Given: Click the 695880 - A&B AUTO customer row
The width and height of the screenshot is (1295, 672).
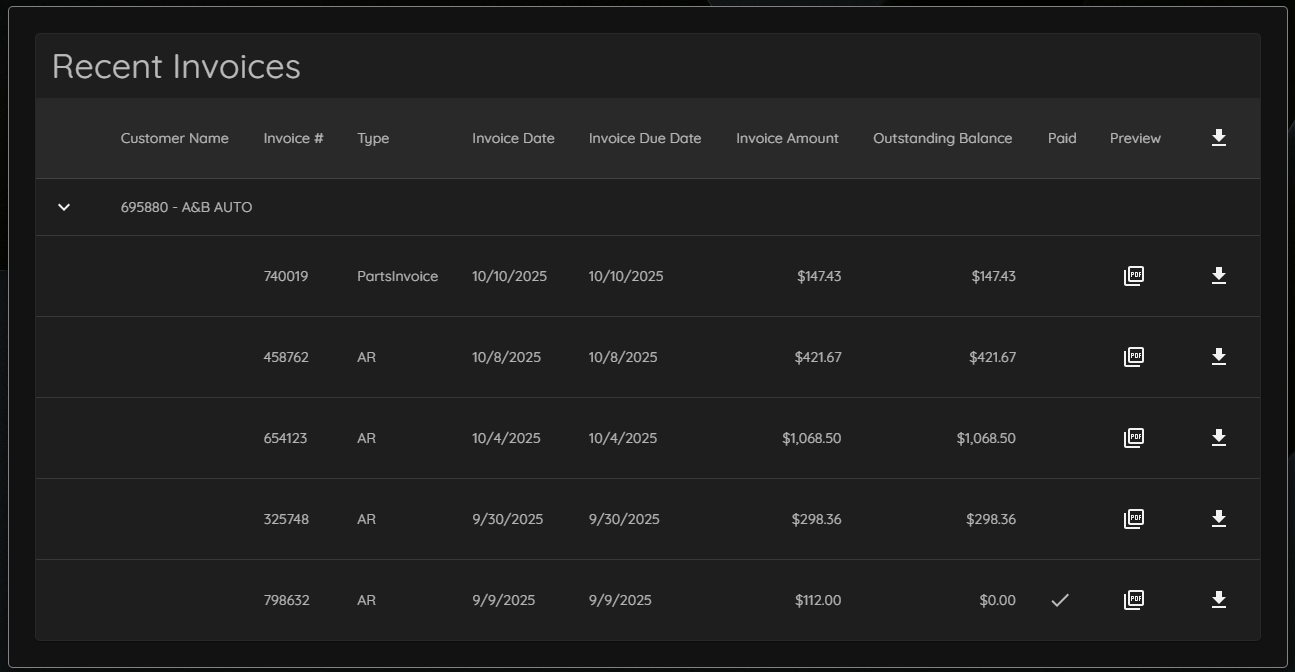Looking at the screenshot, I should (x=186, y=207).
